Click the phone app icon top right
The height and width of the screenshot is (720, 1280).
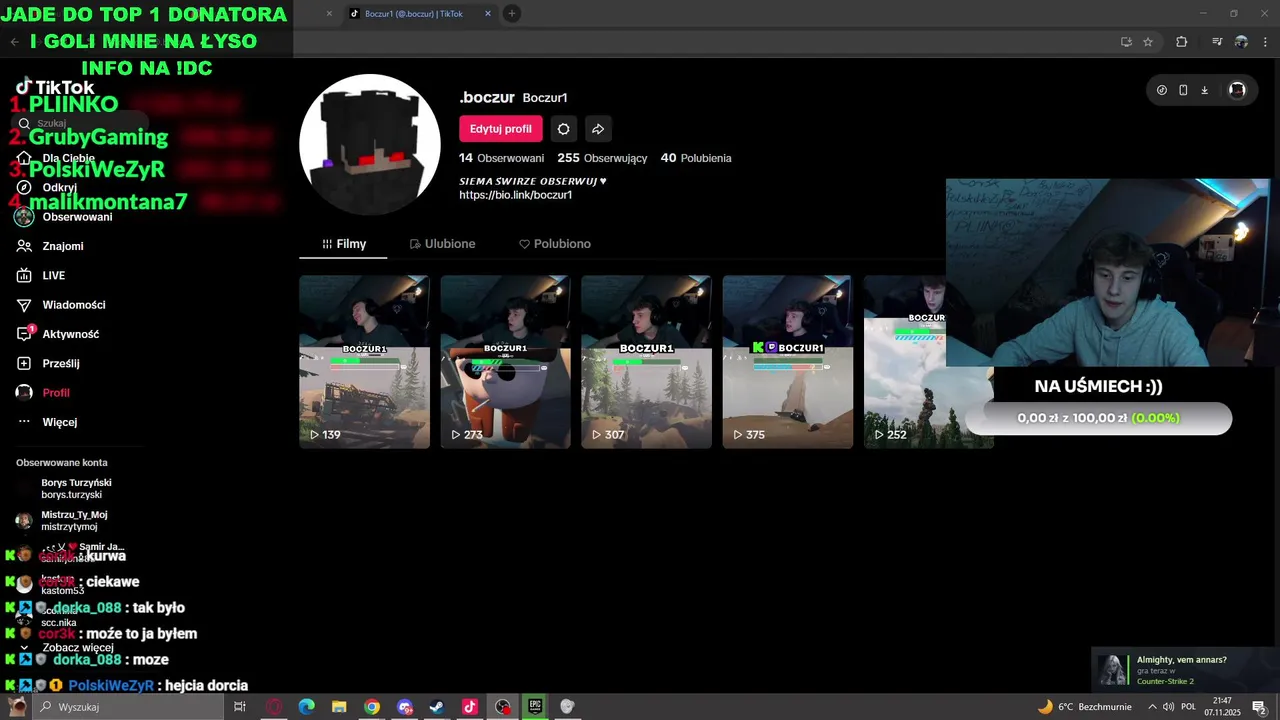(x=1183, y=90)
